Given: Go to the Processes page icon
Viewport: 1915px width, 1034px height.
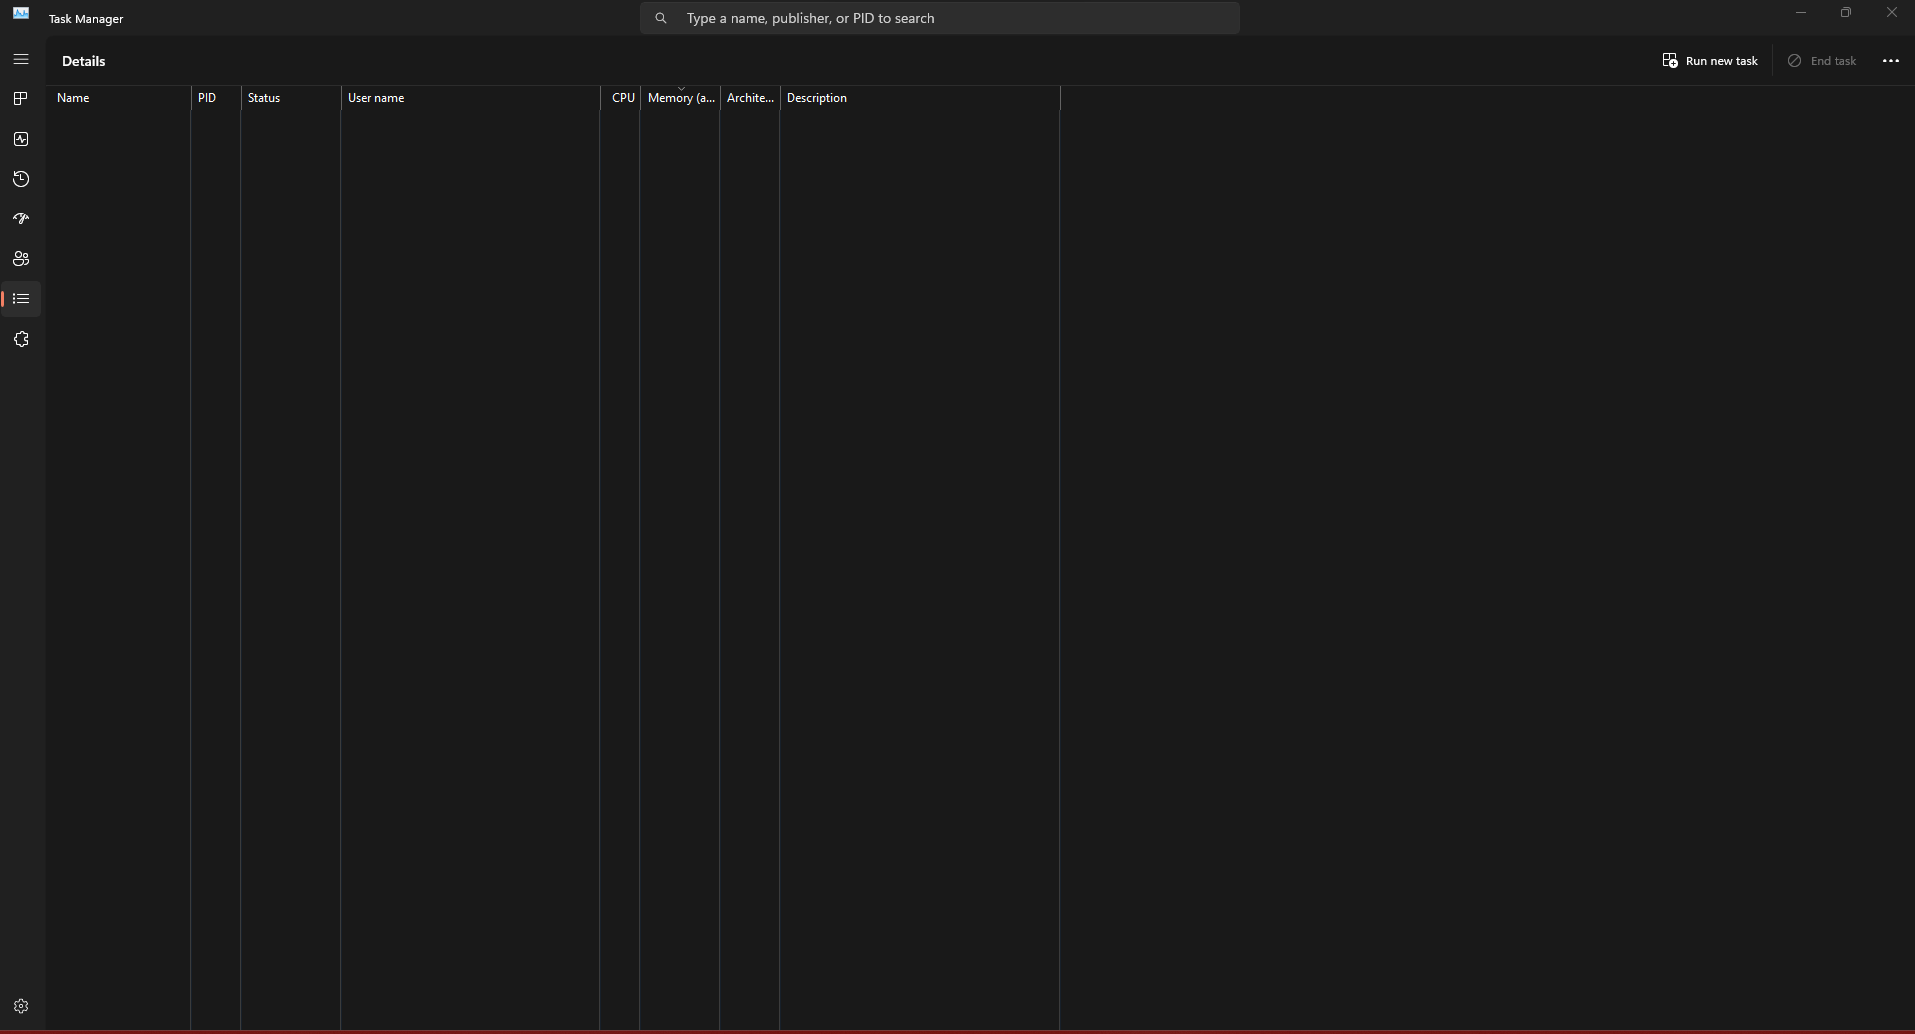Looking at the screenshot, I should pyautogui.click(x=21, y=99).
